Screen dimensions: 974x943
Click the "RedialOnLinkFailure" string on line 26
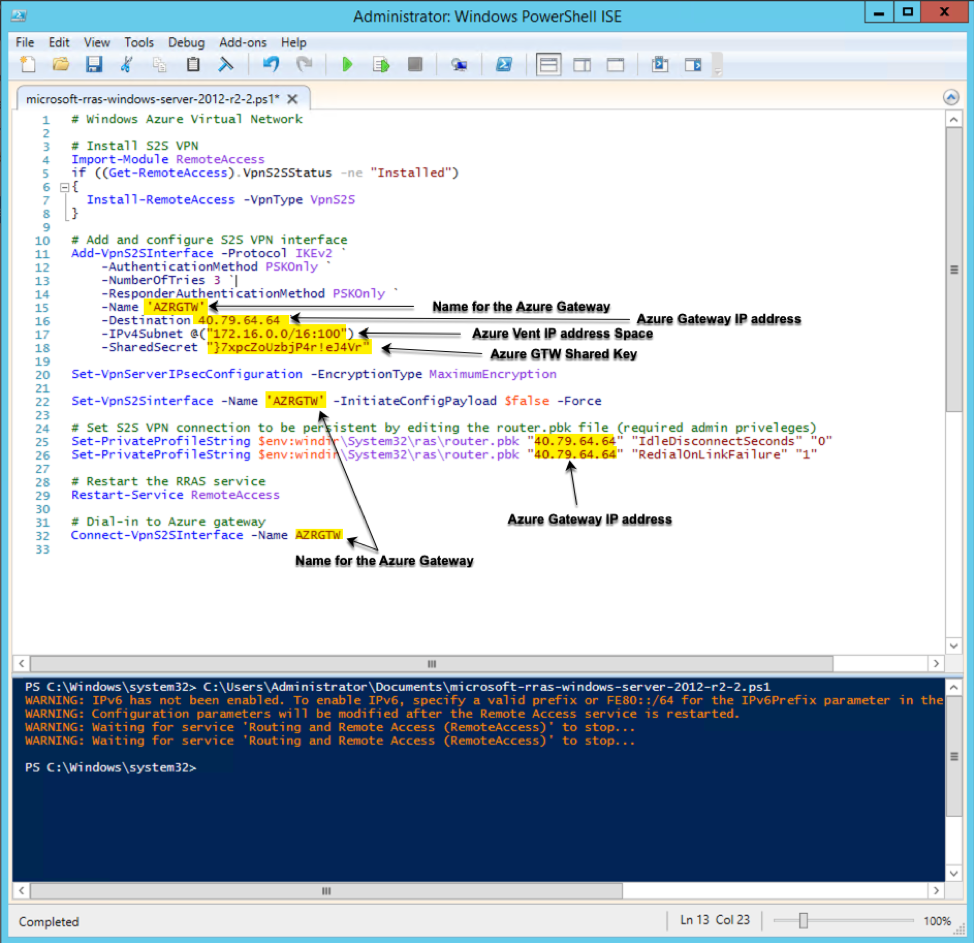pos(709,455)
